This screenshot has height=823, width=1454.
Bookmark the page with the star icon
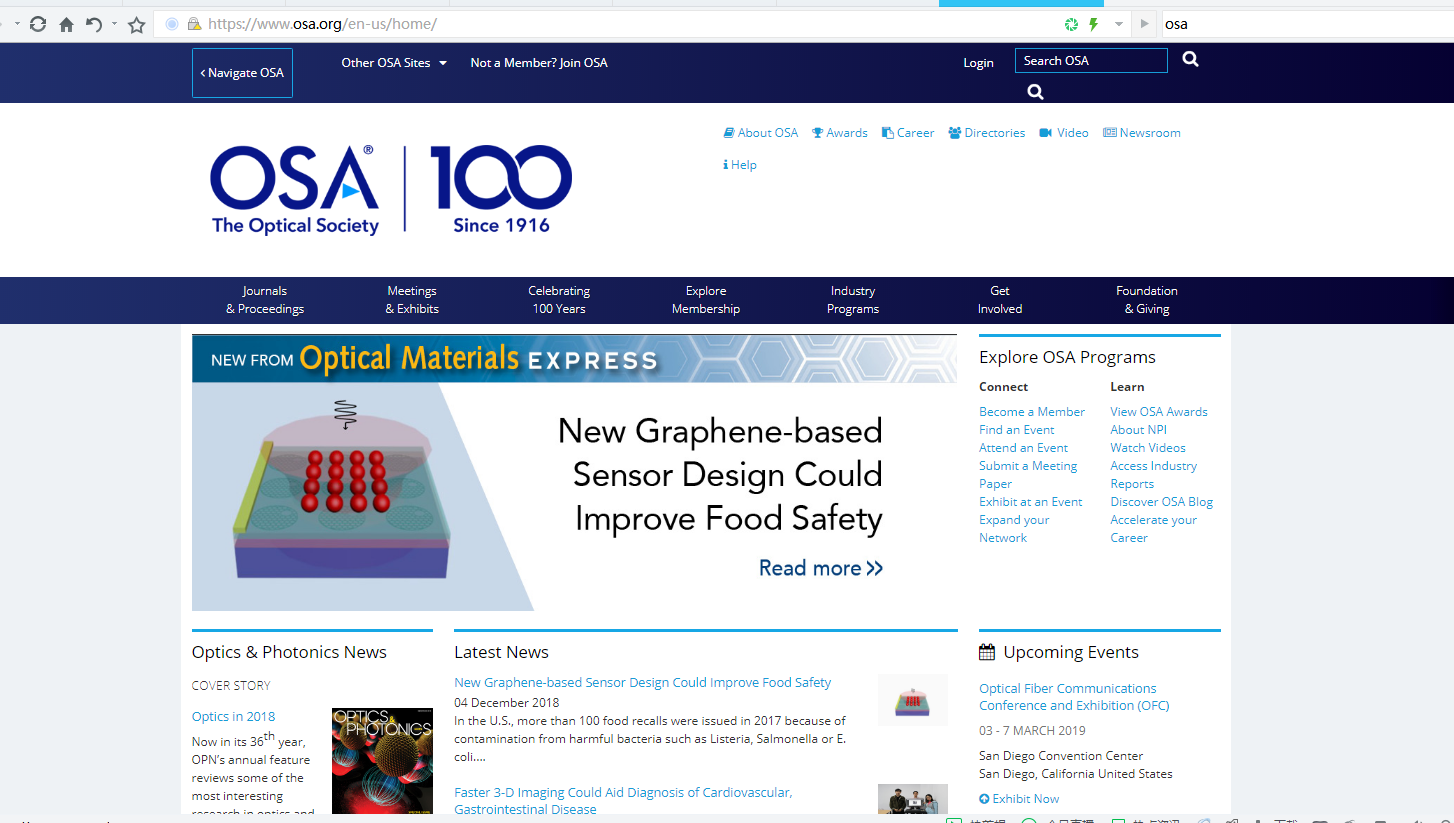click(137, 24)
